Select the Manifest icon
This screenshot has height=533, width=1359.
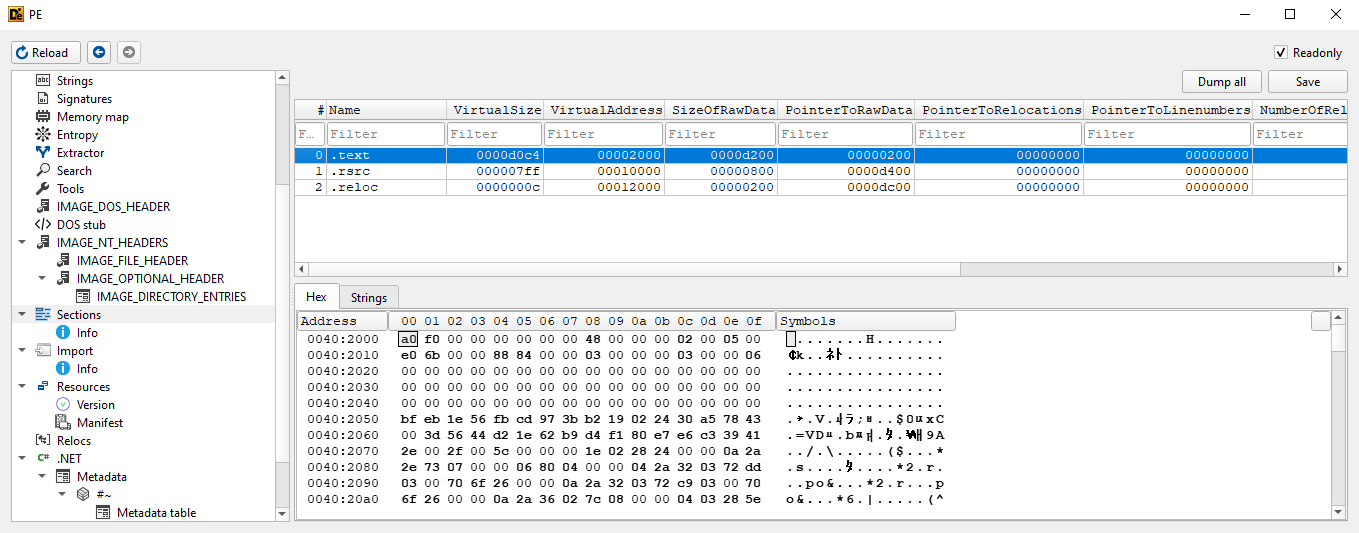click(62, 422)
